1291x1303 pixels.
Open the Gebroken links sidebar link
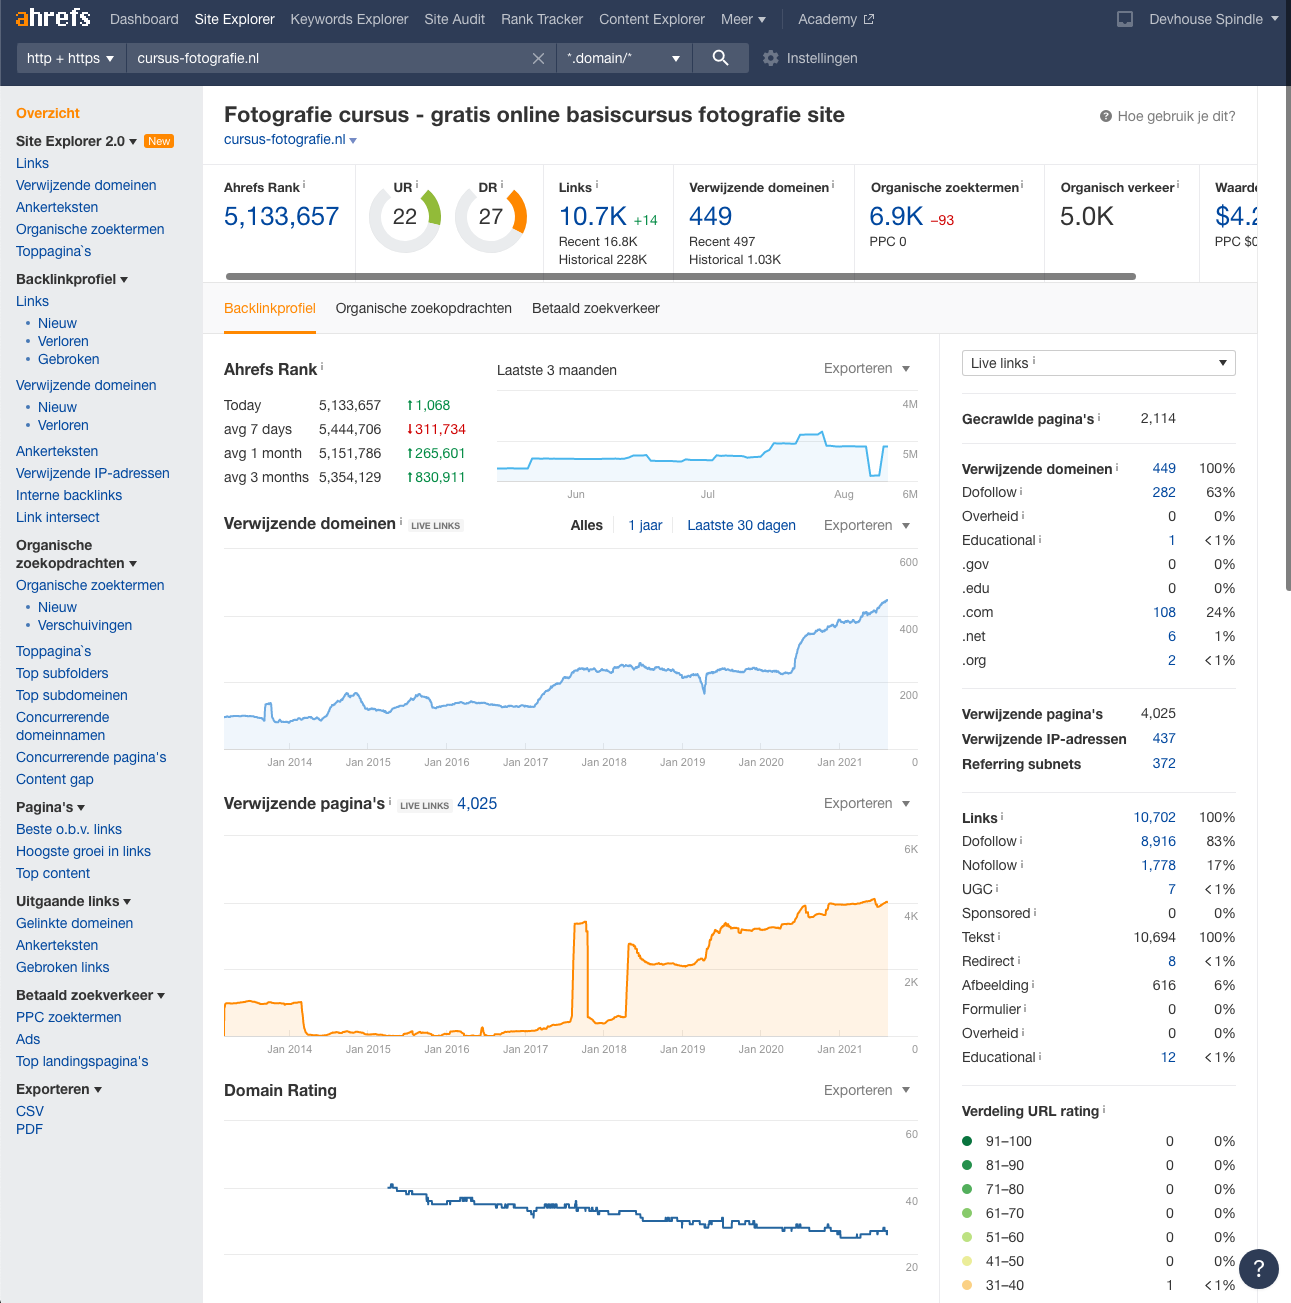point(63,967)
